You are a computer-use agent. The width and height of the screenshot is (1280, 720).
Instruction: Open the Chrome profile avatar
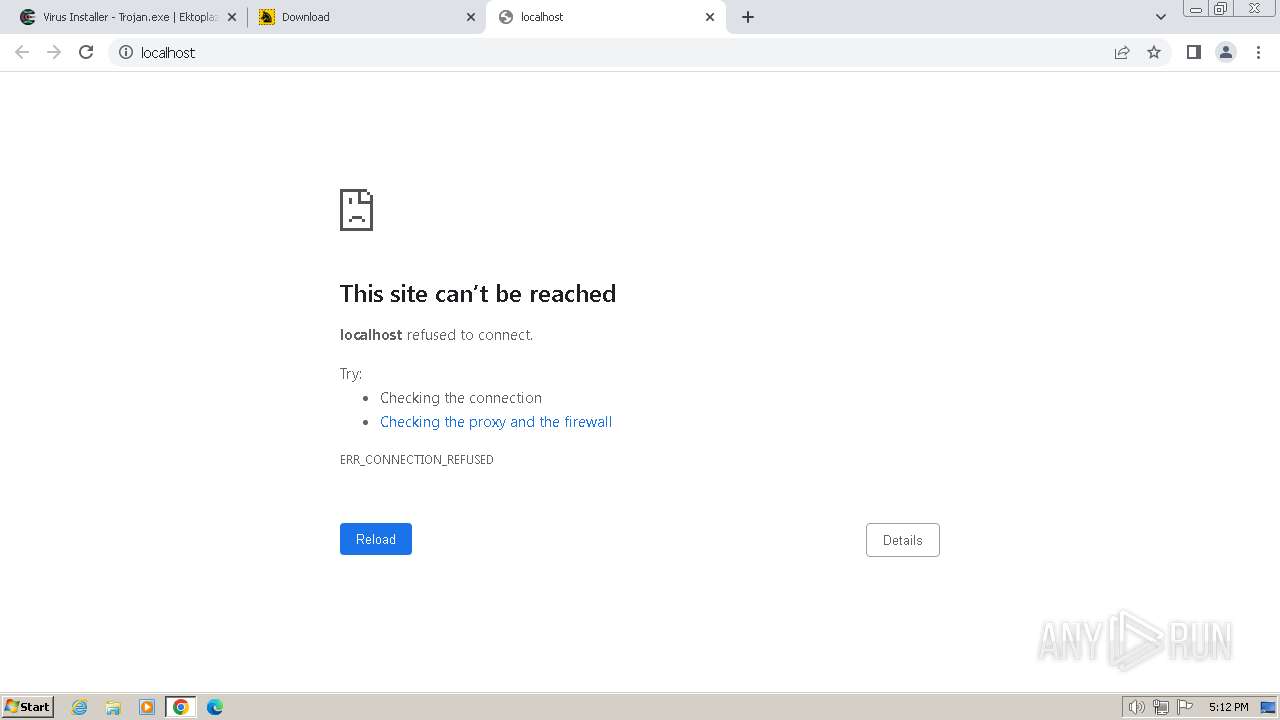pos(1226,52)
